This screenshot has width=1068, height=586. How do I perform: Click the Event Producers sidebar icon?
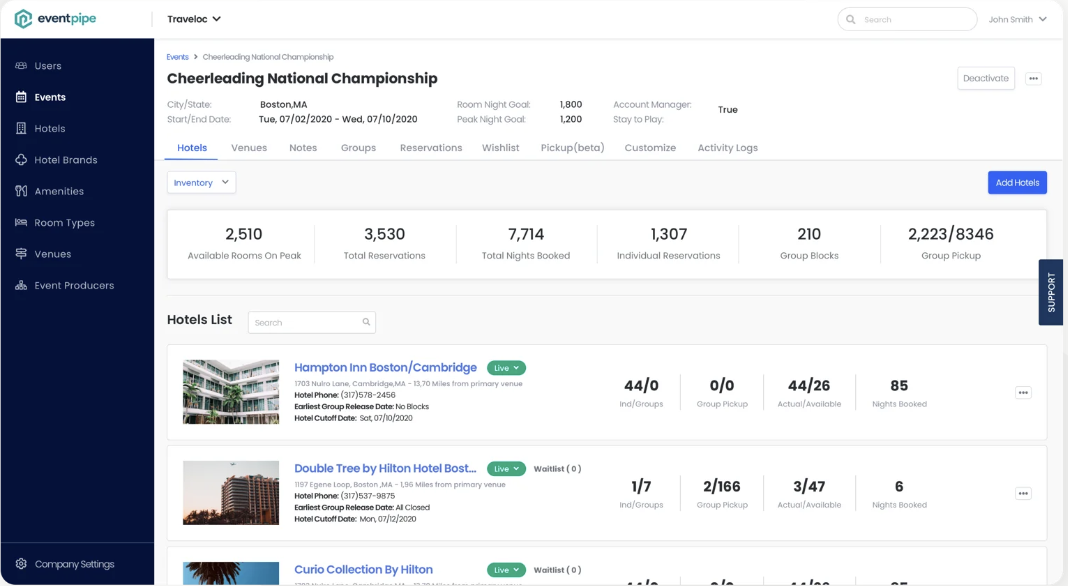(x=21, y=286)
